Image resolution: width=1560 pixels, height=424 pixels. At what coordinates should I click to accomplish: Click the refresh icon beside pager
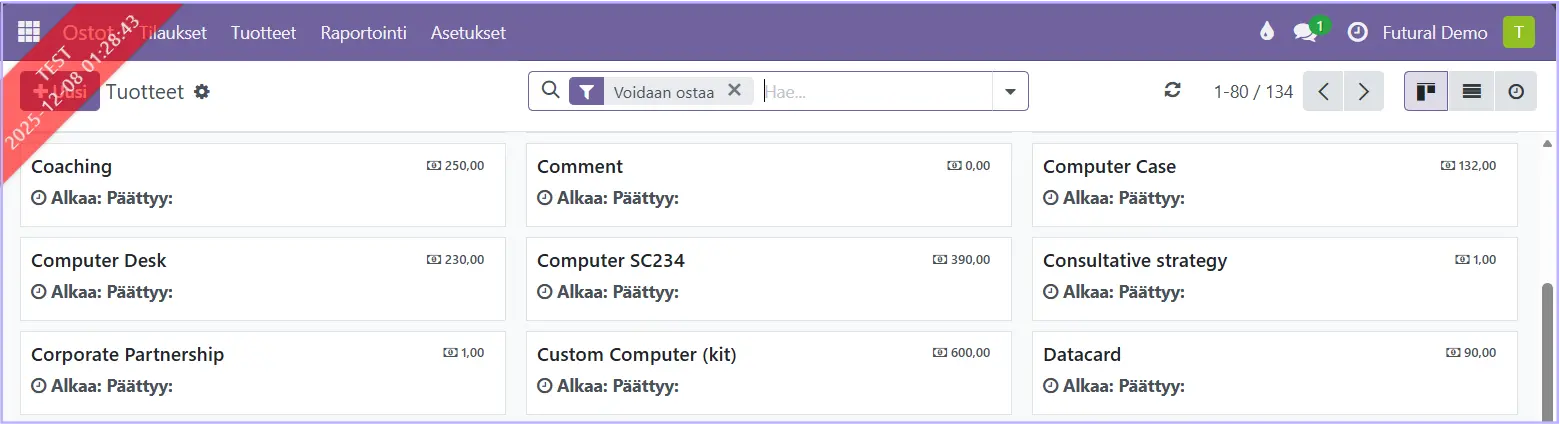pos(1173,91)
